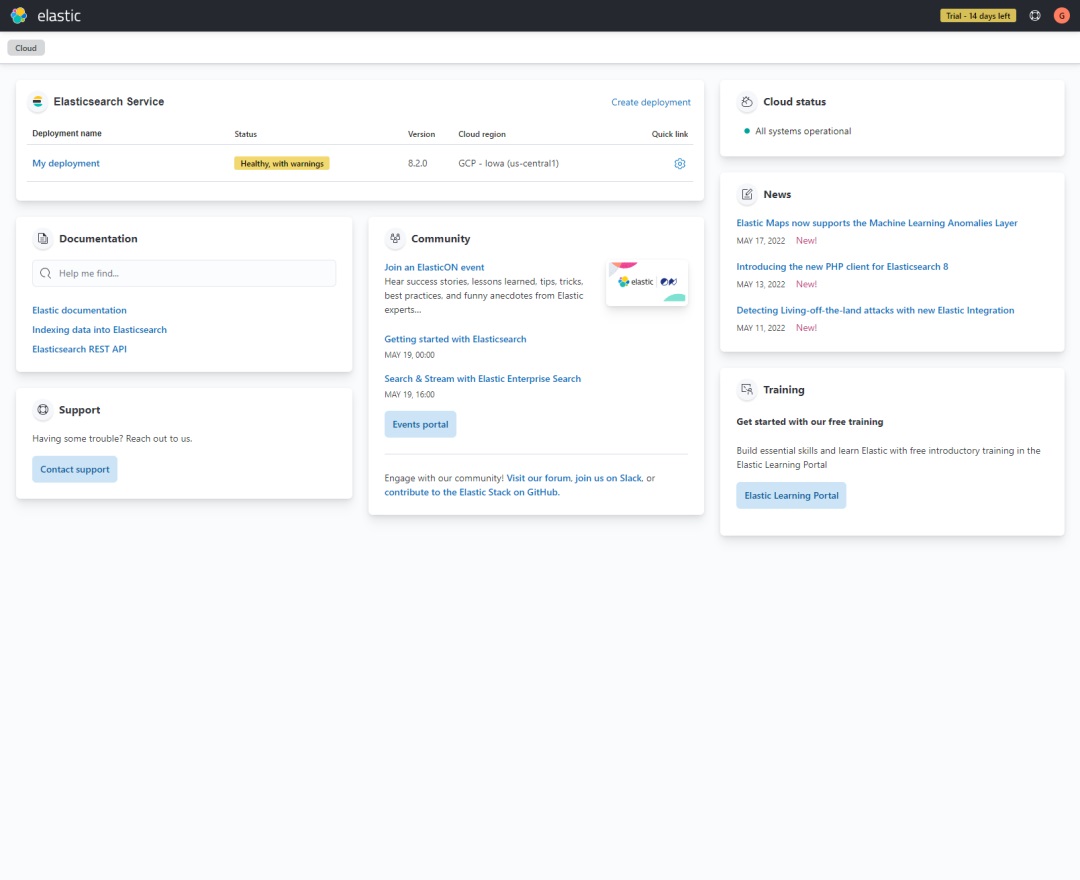Open the help lifebuoy icon in header
This screenshot has width=1080, height=880.
1035,16
